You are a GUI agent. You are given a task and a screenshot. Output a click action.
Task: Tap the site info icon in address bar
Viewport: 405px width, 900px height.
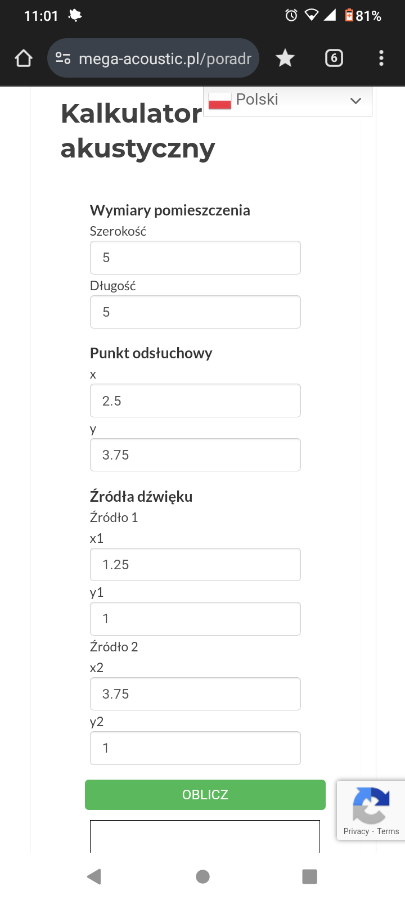[x=63, y=58]
